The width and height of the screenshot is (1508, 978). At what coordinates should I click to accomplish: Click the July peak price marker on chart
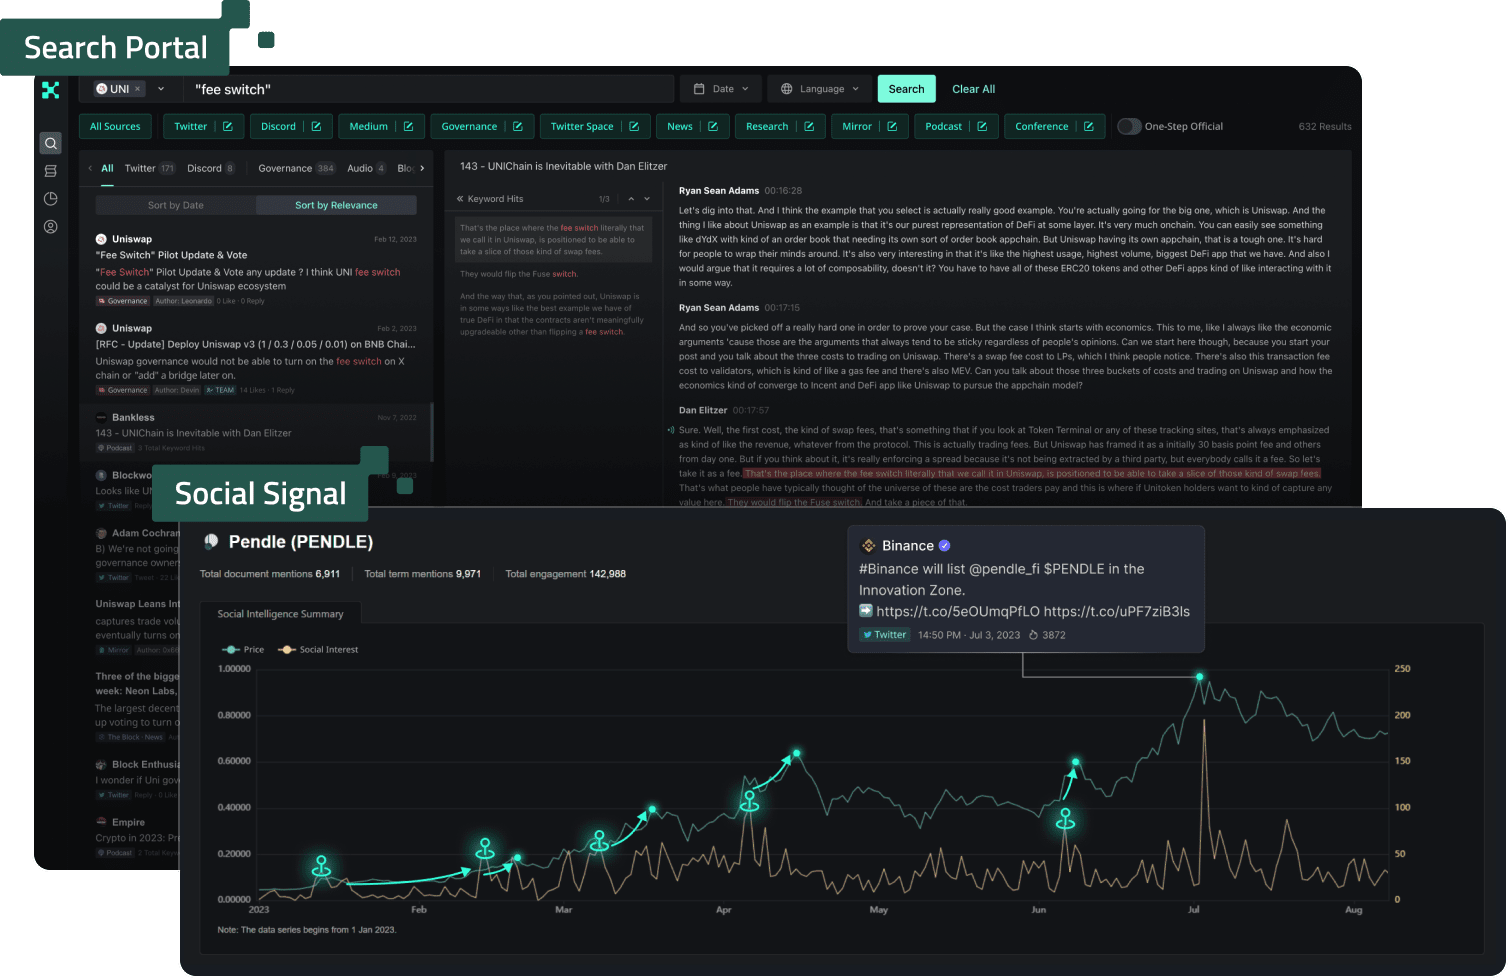click(1200, 678)
